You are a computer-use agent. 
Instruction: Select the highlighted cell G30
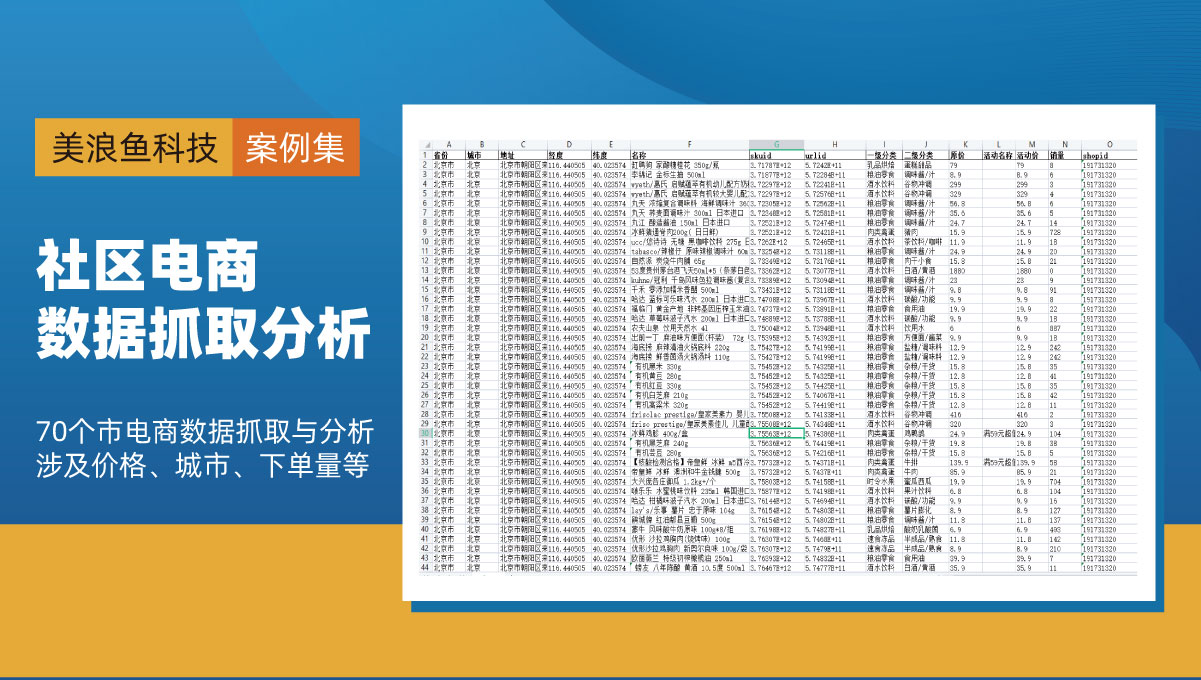[775, 434]
